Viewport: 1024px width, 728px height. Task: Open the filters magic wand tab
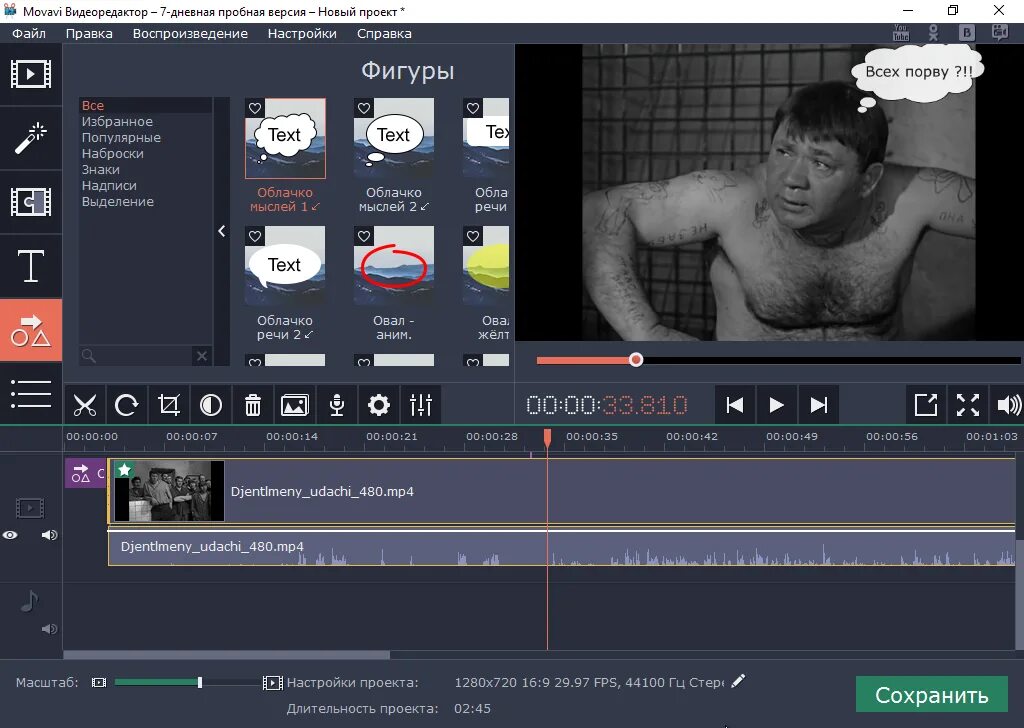[x=31, y=138]
